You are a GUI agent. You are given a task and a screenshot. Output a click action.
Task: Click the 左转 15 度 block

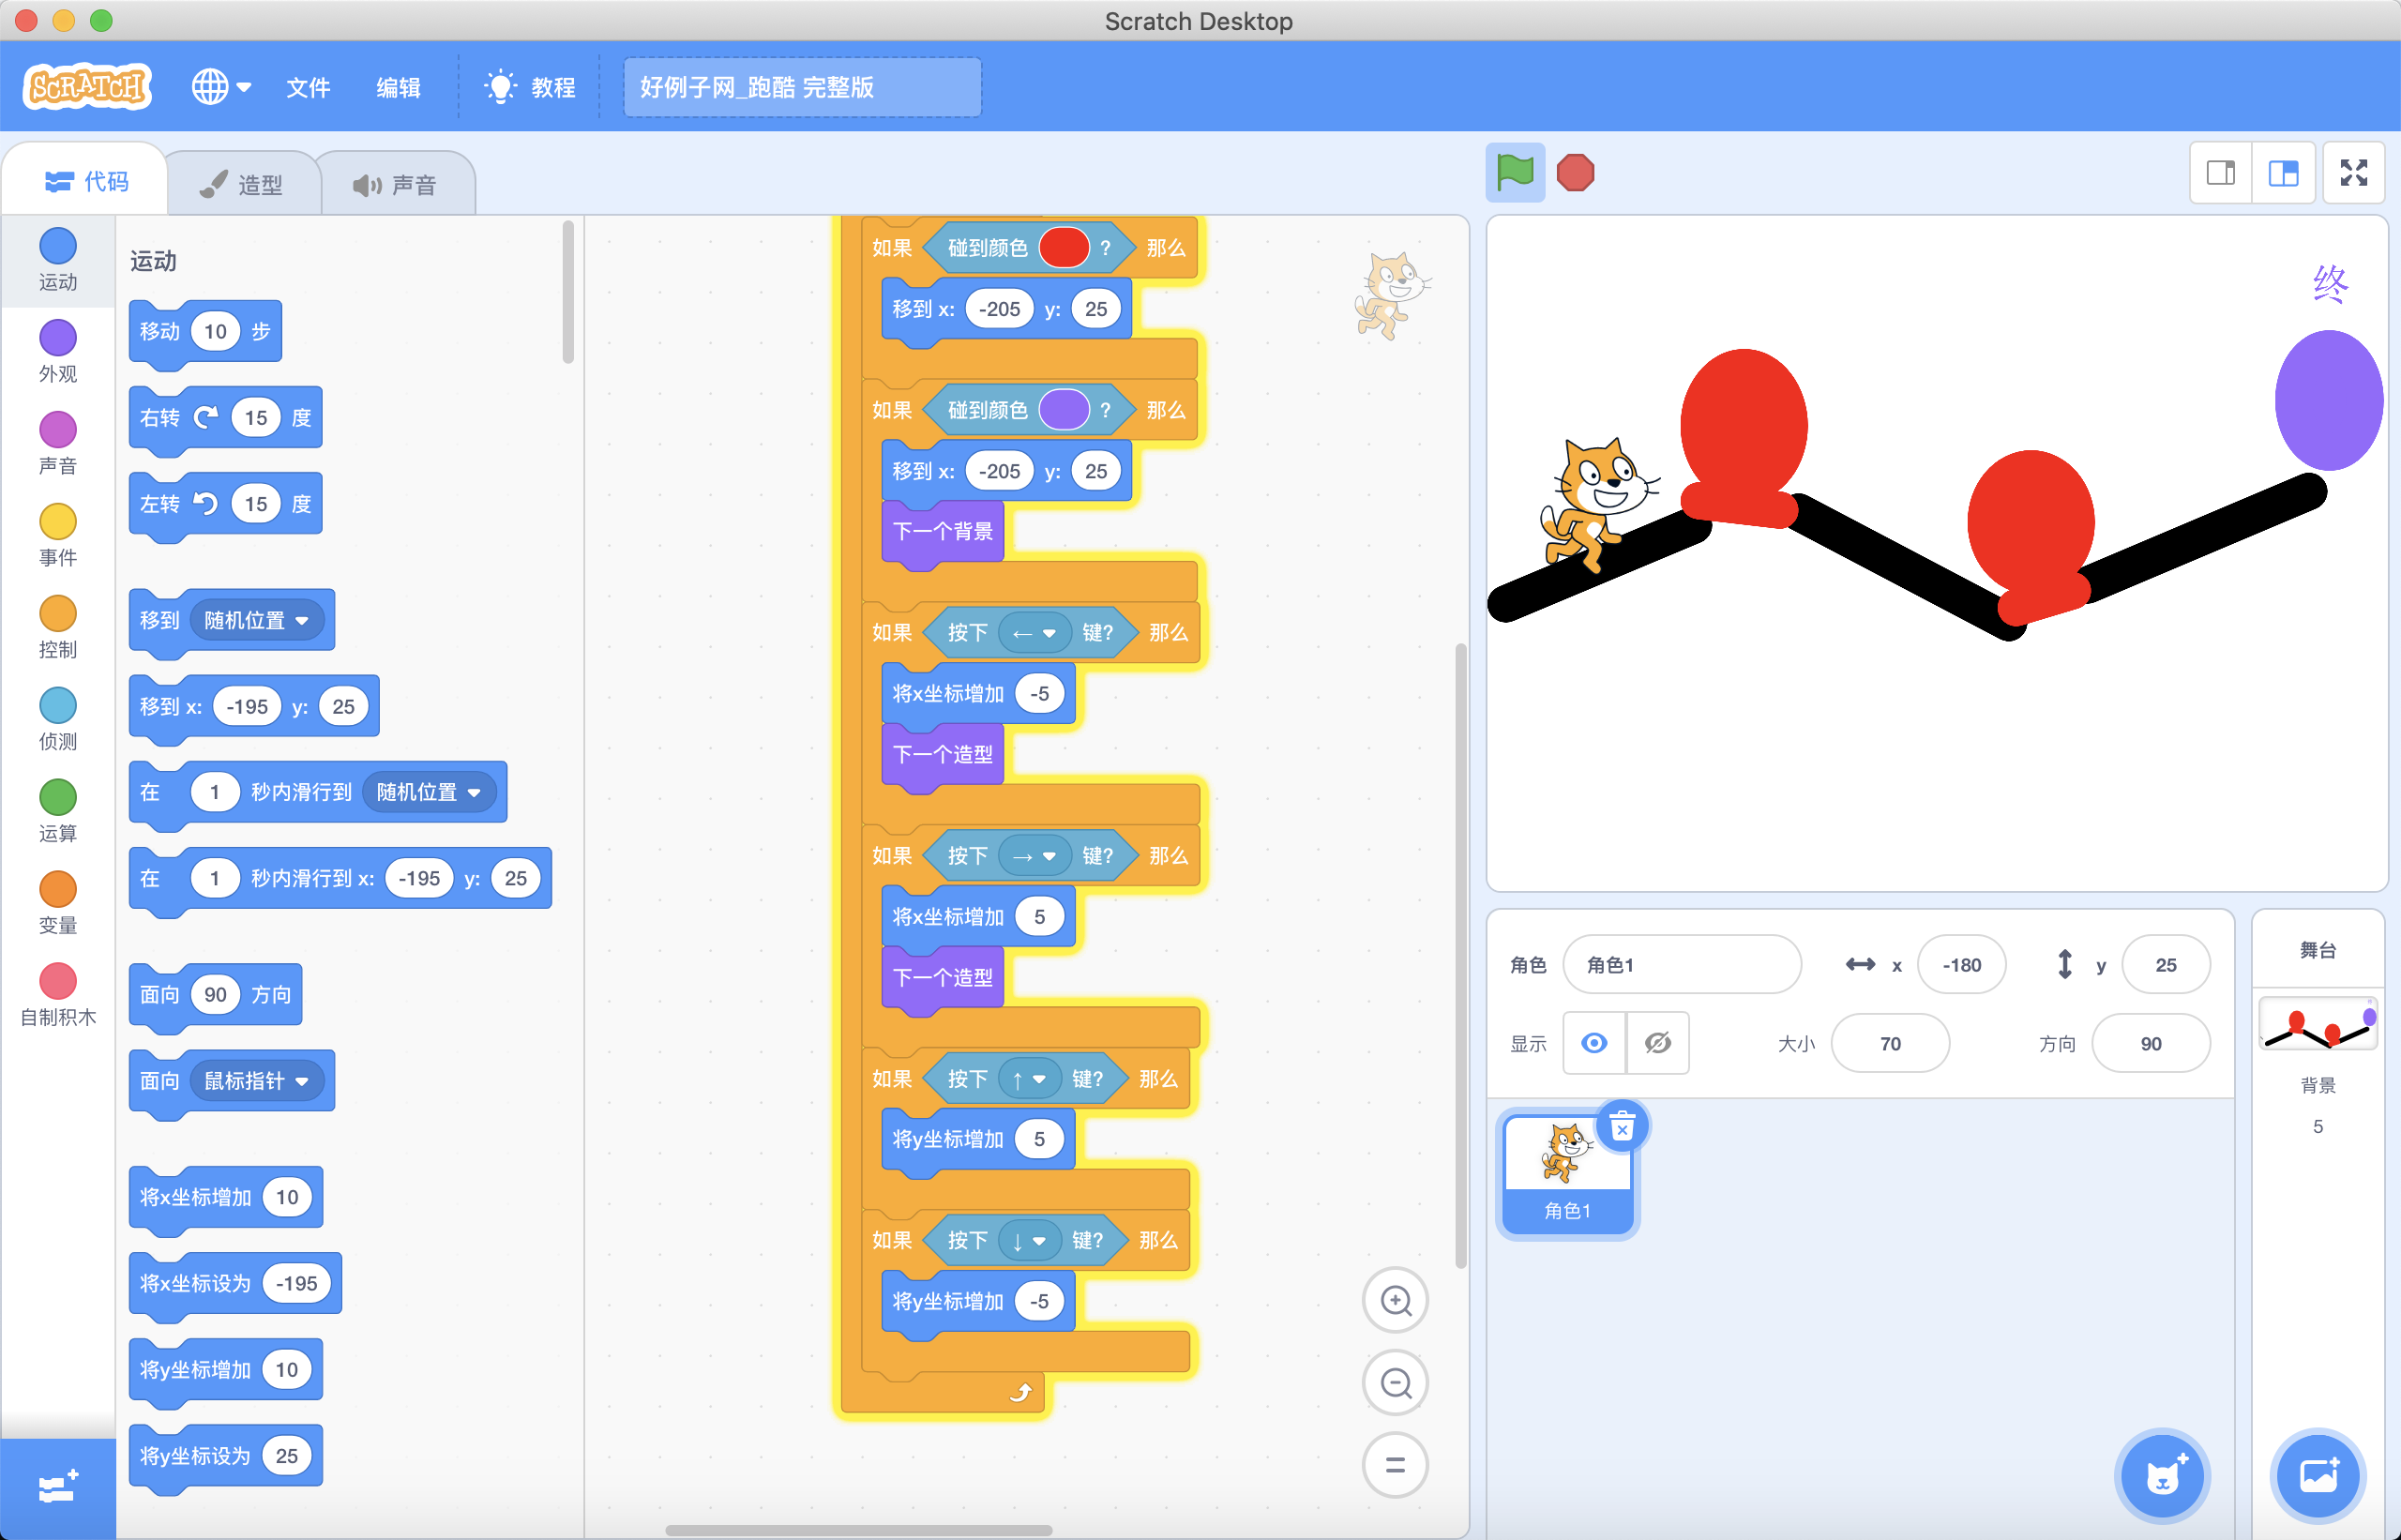point(225,504)
